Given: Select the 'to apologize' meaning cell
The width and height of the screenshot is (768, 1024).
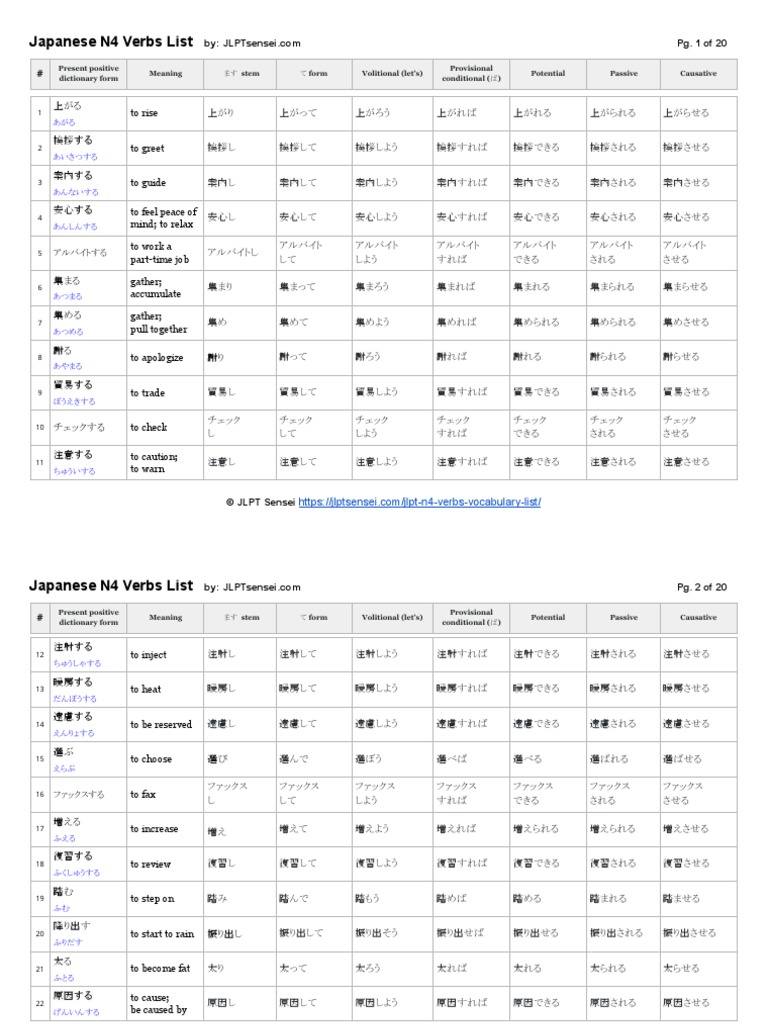Looking at the screenshot, I should 165,358.
